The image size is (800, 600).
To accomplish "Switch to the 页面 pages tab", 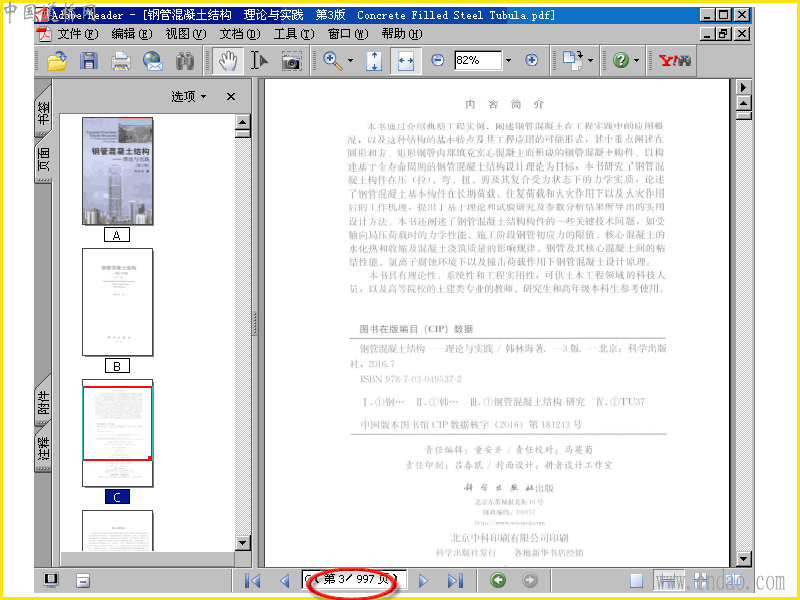I will click(x=44, y=160).
